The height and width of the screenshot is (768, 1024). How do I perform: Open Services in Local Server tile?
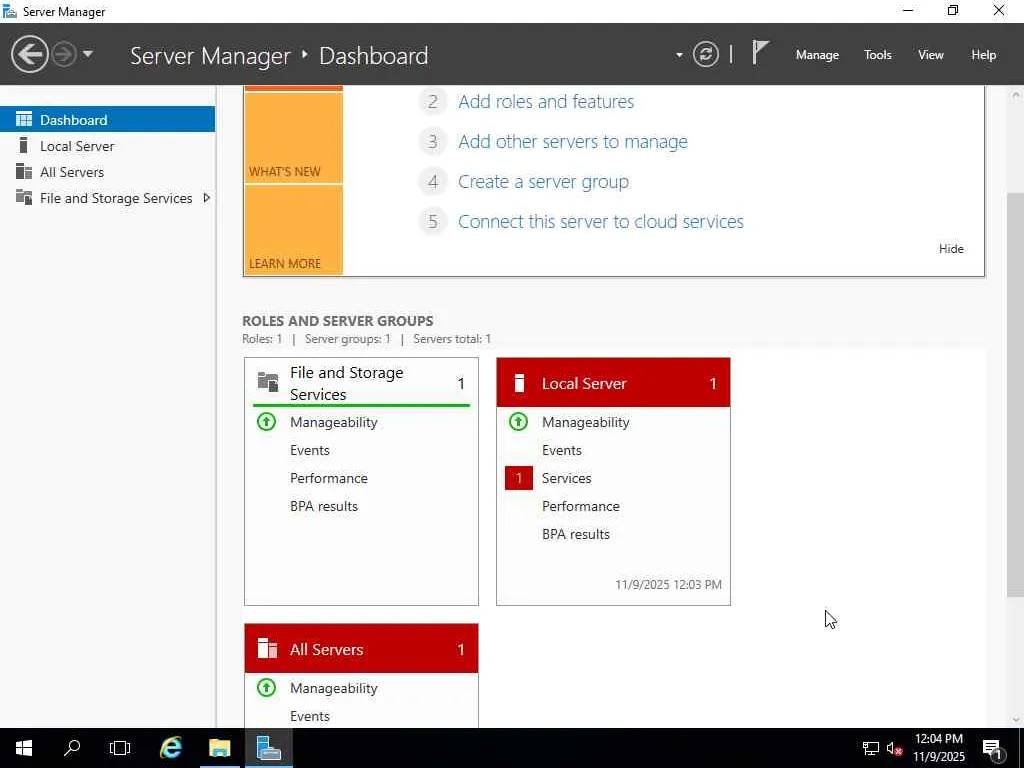(566, 479)
